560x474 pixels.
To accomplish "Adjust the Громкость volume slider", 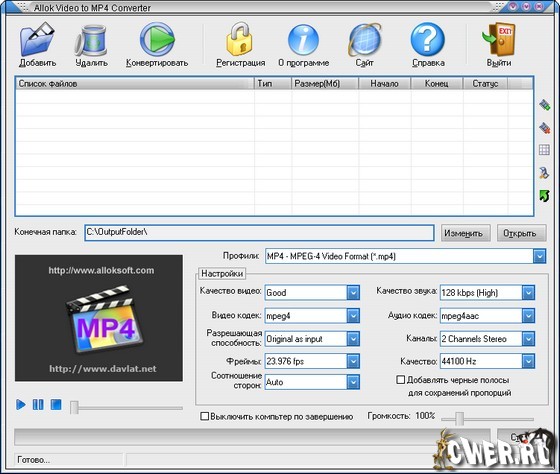I will [x=460, y=419].
